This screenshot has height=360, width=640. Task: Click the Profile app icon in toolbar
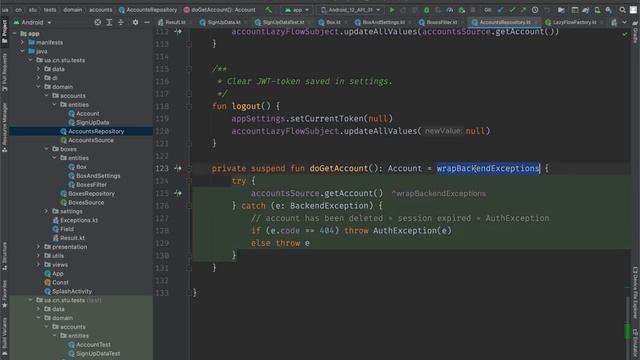[x=450, y=10]
